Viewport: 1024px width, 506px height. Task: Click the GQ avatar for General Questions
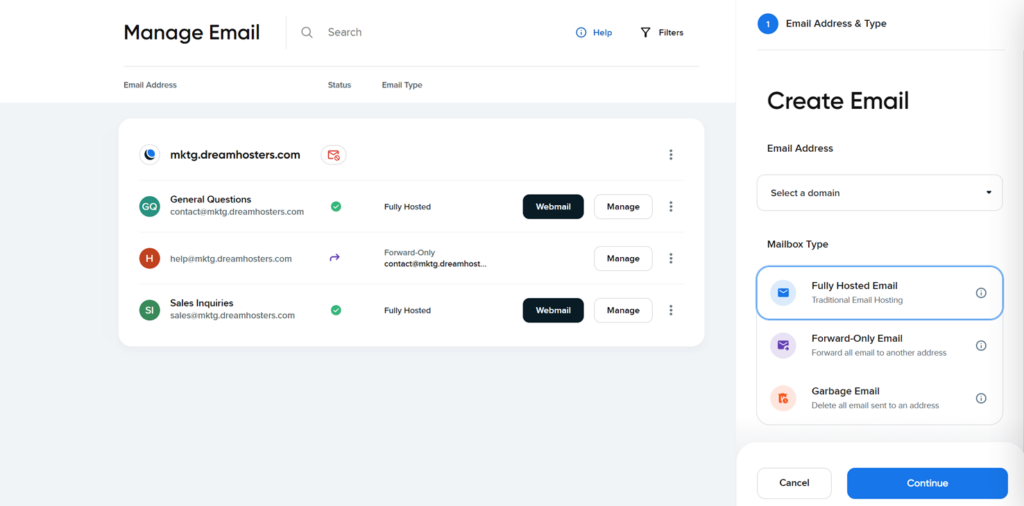point(150,206)
